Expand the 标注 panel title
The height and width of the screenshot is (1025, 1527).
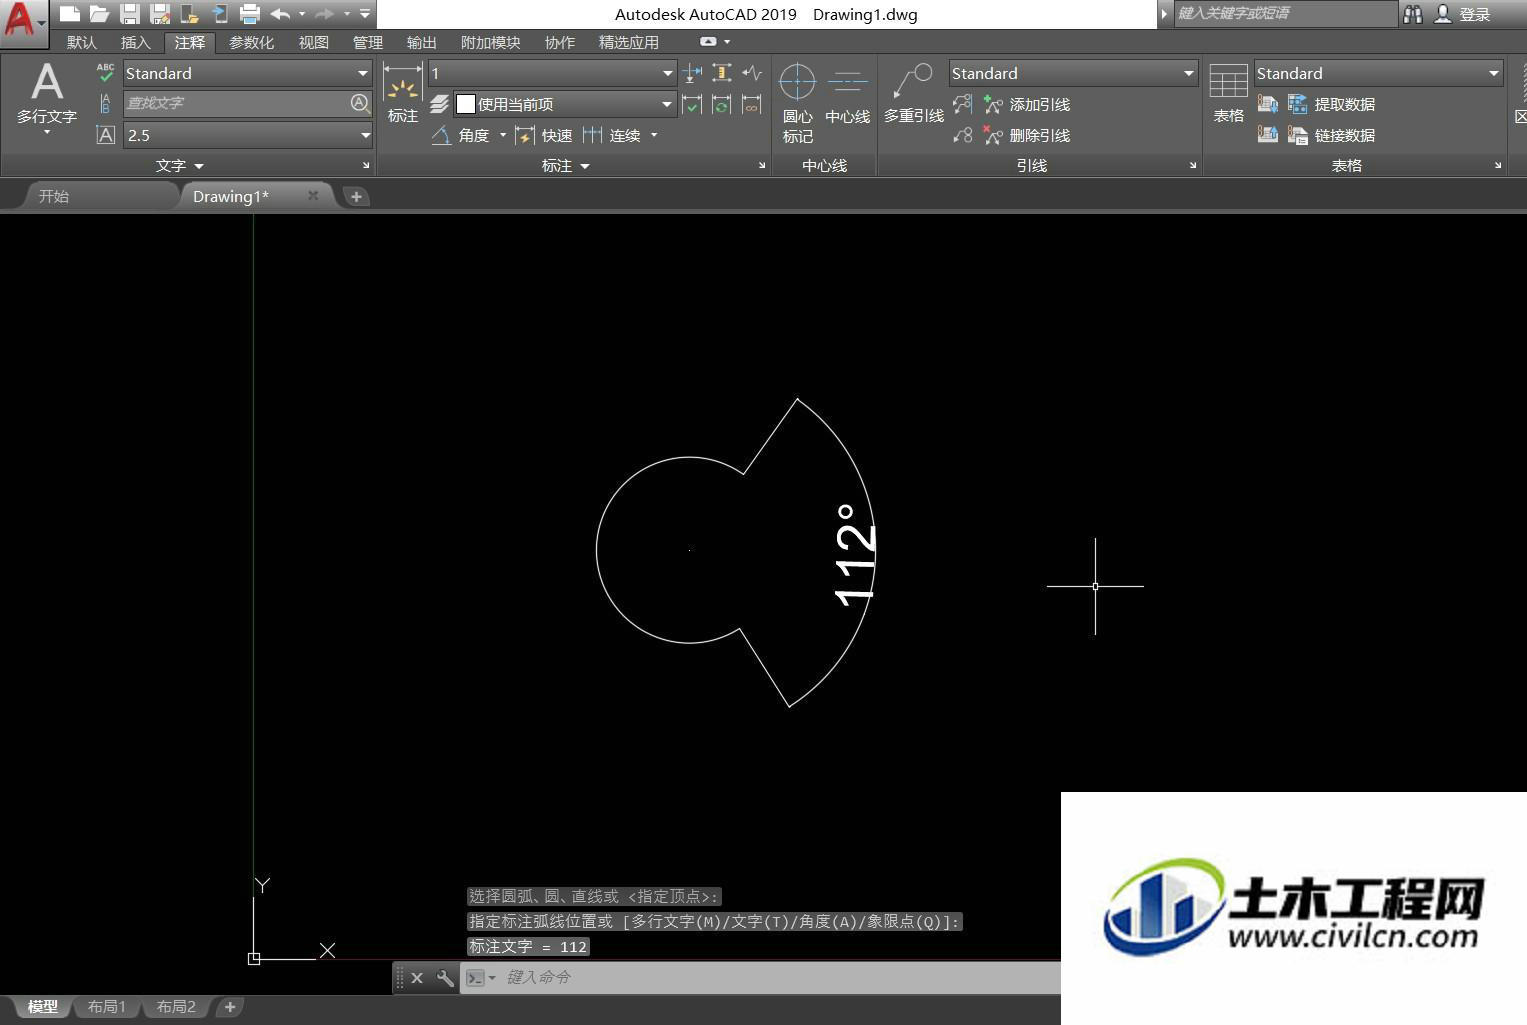point(565,166)
